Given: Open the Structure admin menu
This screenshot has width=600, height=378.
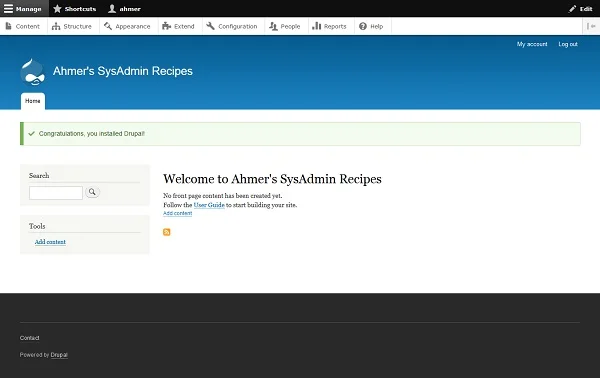Looking at the screenshot, I should point(72,26).
